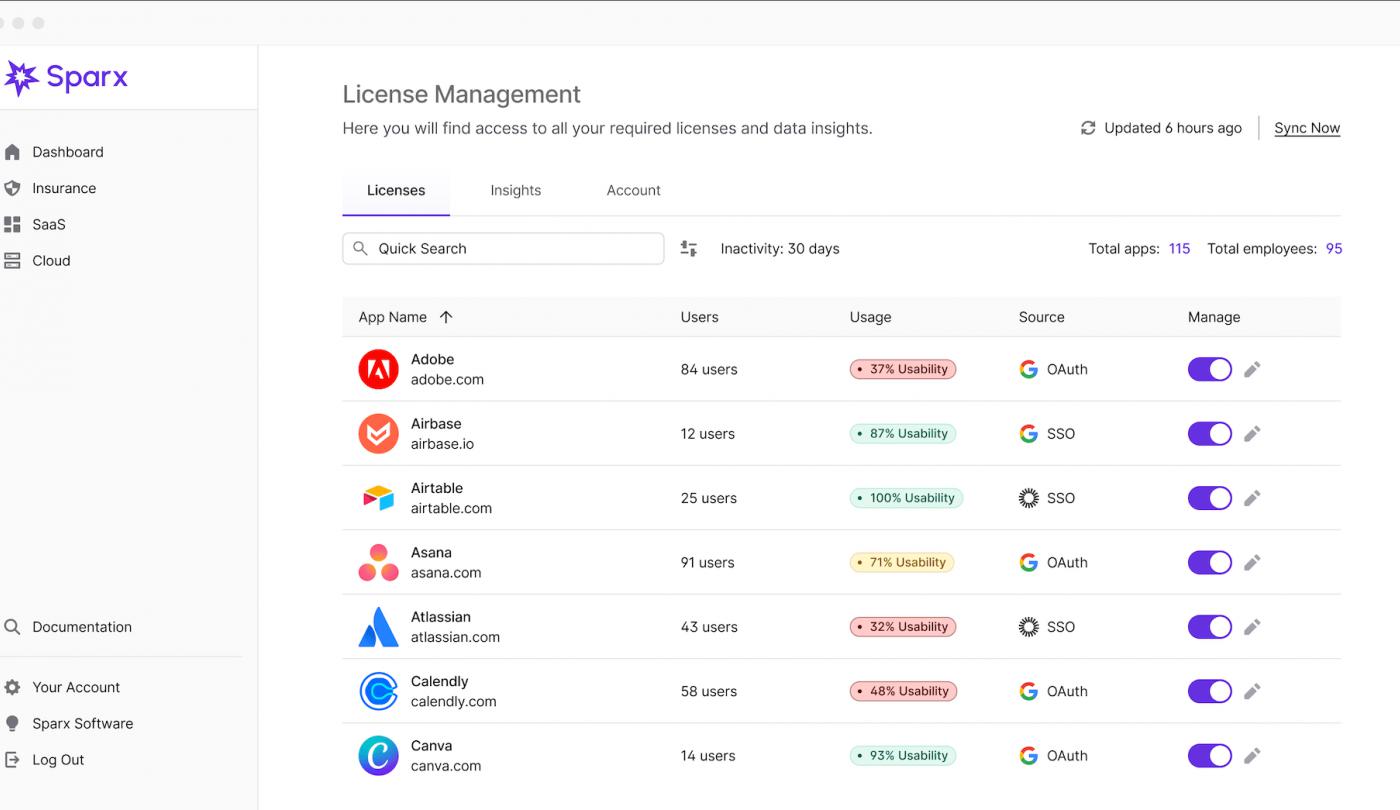Click "91 users" in Asana row
The height and width of the screenshot is (810, 1400).
pyautogui.click(x=708, y=562)
